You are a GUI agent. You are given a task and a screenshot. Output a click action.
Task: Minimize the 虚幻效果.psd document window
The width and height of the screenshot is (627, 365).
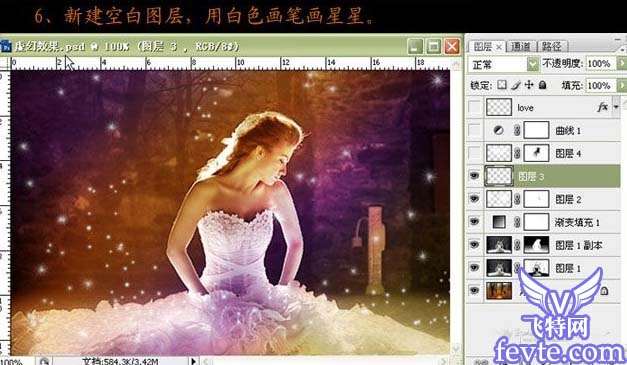click(x=415, y=46)
